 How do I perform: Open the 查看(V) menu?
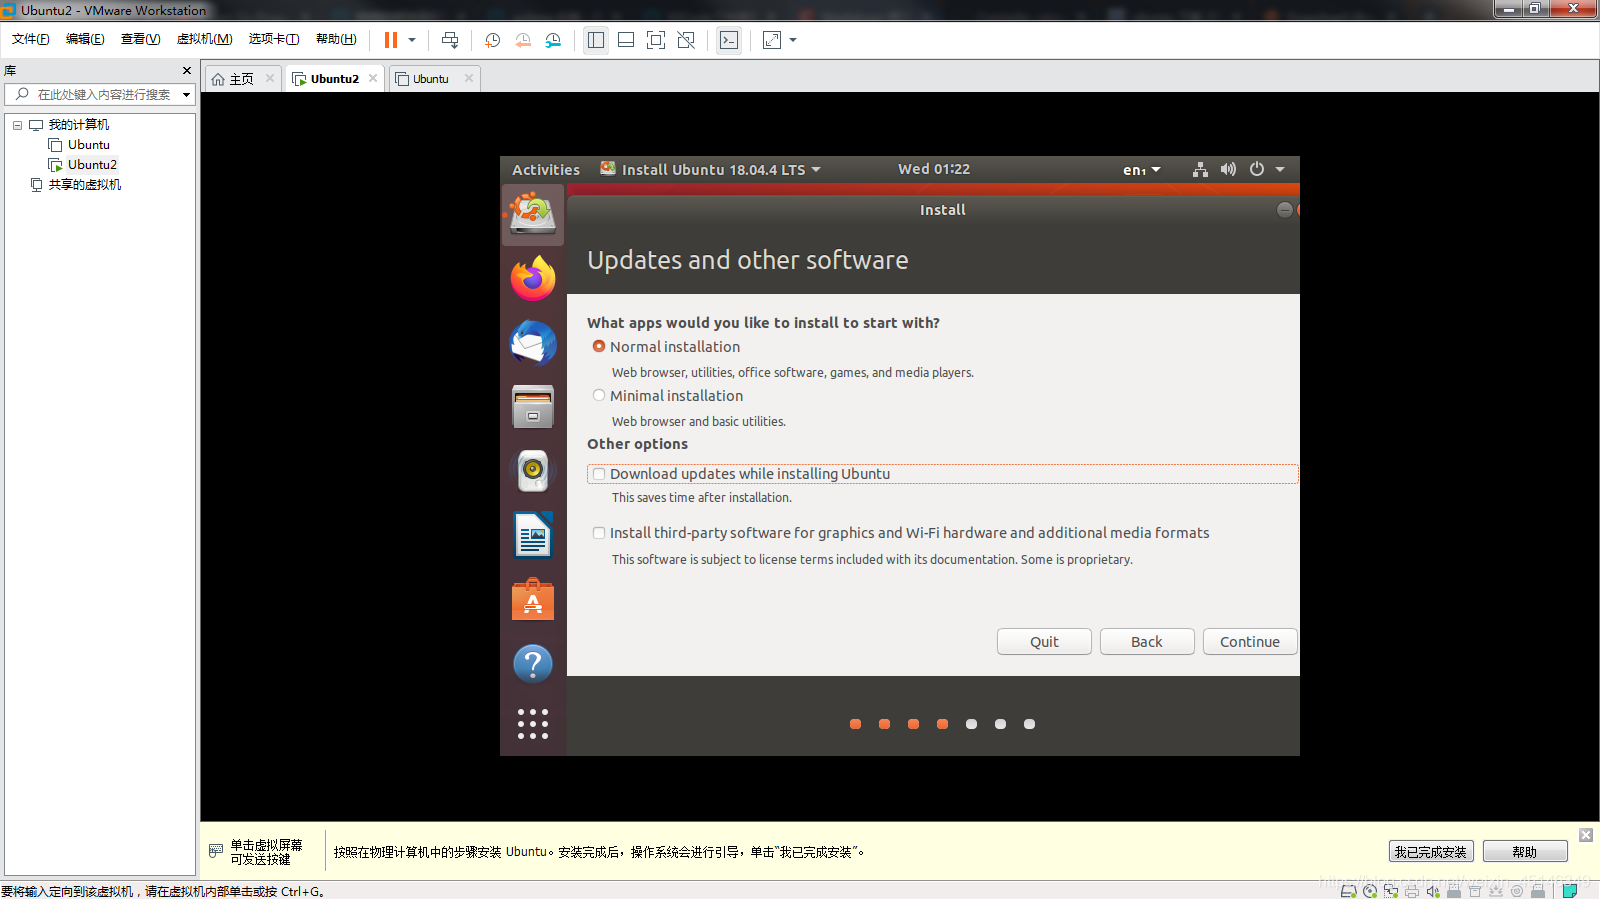tap(140, 39)
